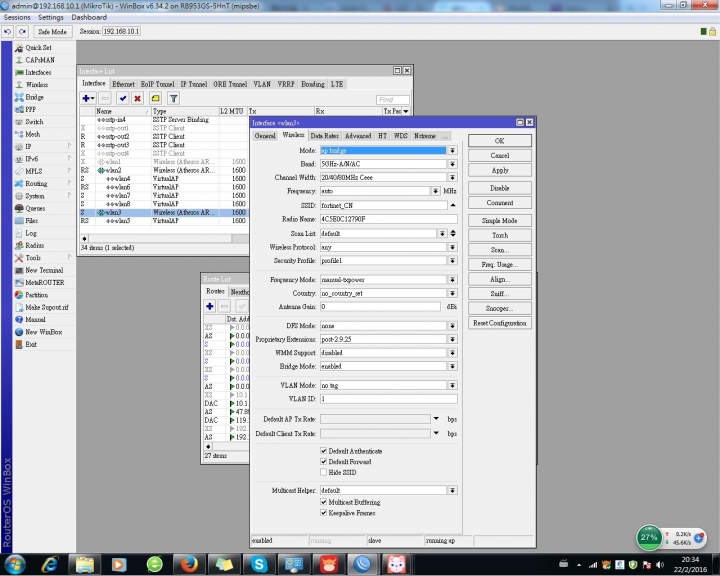The height and width of the screenshot is (576, 720).
Task: Open Quick Set in the sidebar
Action: click(39, 48)
